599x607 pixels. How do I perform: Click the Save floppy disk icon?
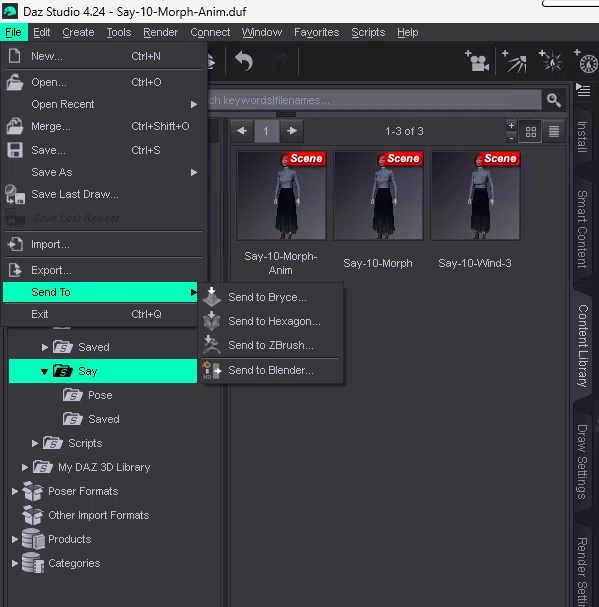(x=15, y=150)
